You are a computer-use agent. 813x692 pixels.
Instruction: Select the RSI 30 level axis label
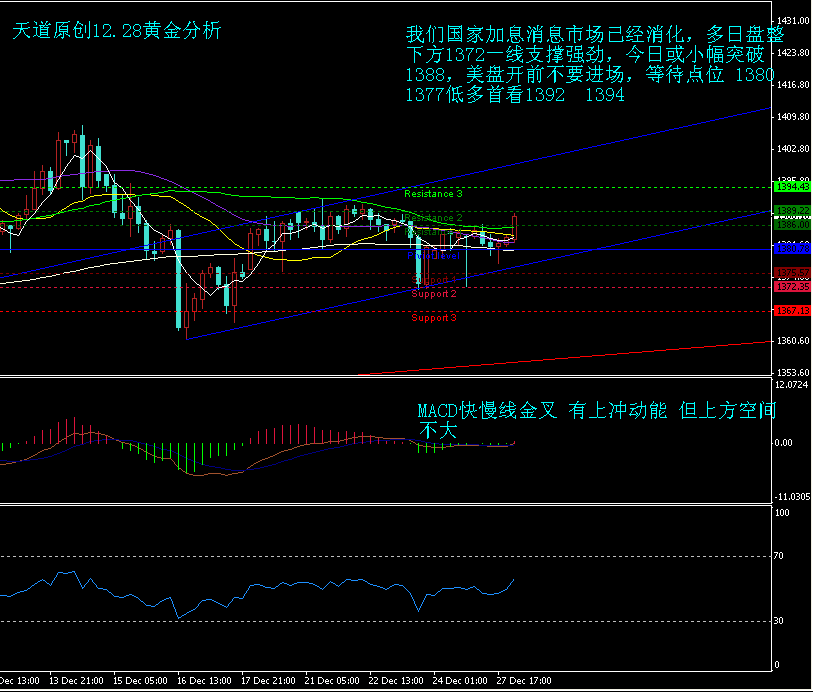pos(783,621)
